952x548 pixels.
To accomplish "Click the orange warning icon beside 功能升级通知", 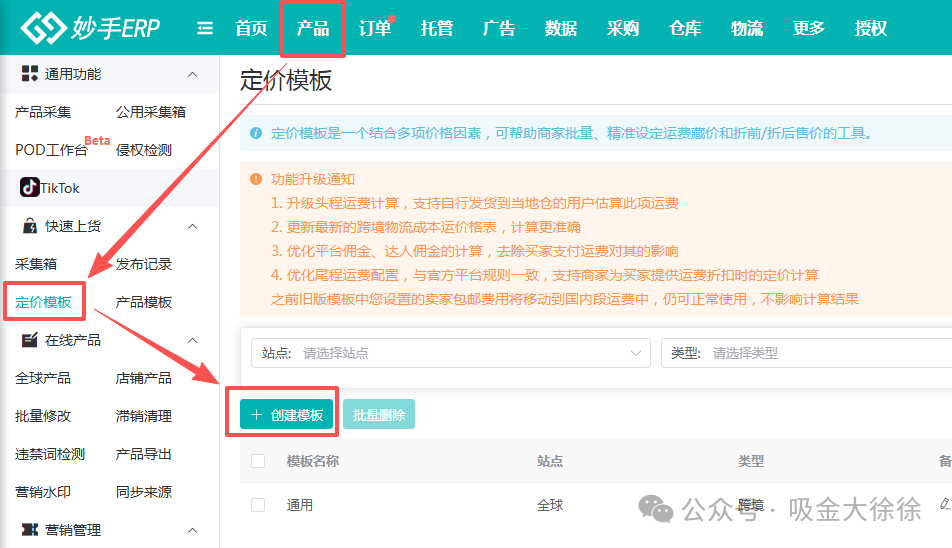I will 256,179.
